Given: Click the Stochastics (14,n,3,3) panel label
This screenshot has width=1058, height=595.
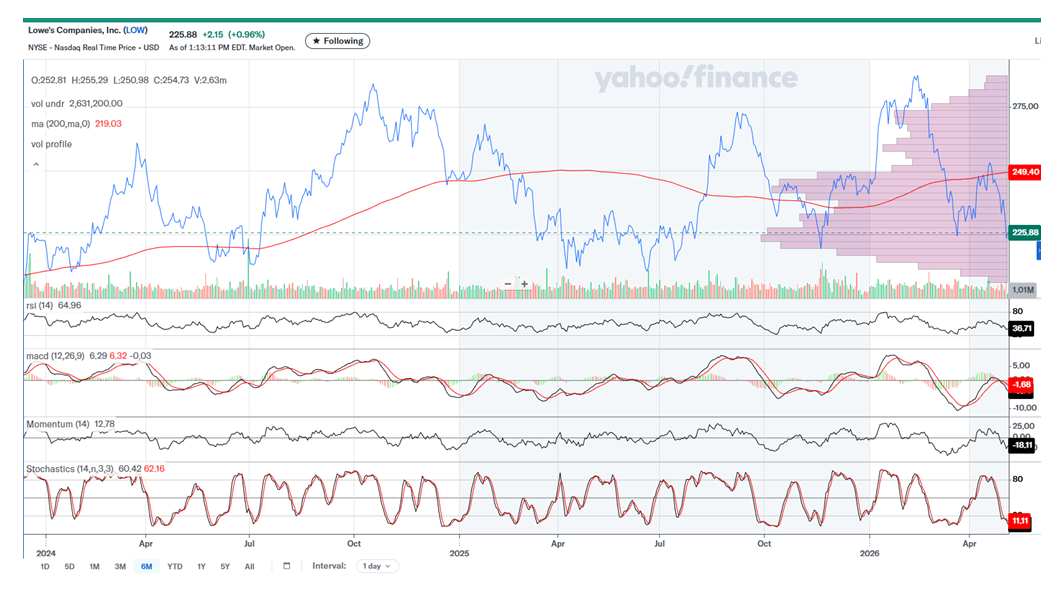Looking at the screenshot, I should tap(70, 469).
